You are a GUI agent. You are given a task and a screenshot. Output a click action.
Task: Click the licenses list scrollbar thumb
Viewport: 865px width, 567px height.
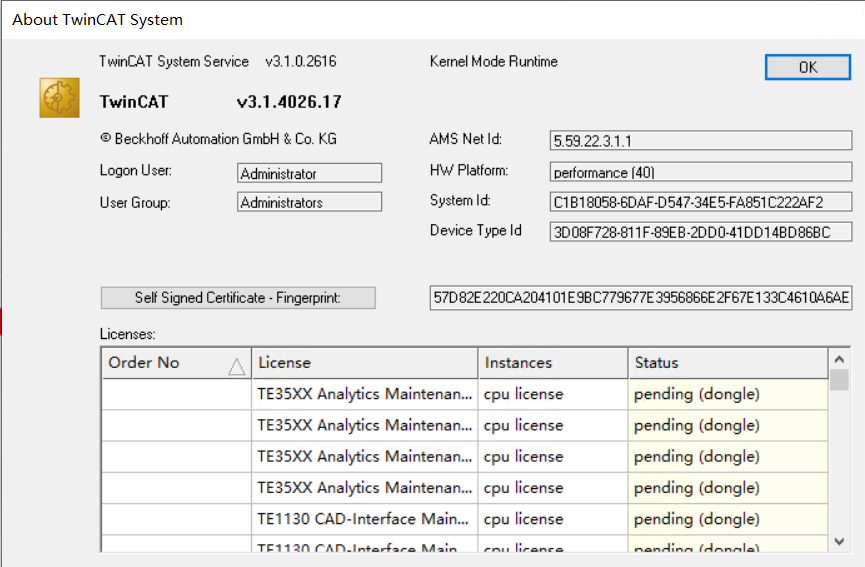pyautogui.click(x=839, y=380)
